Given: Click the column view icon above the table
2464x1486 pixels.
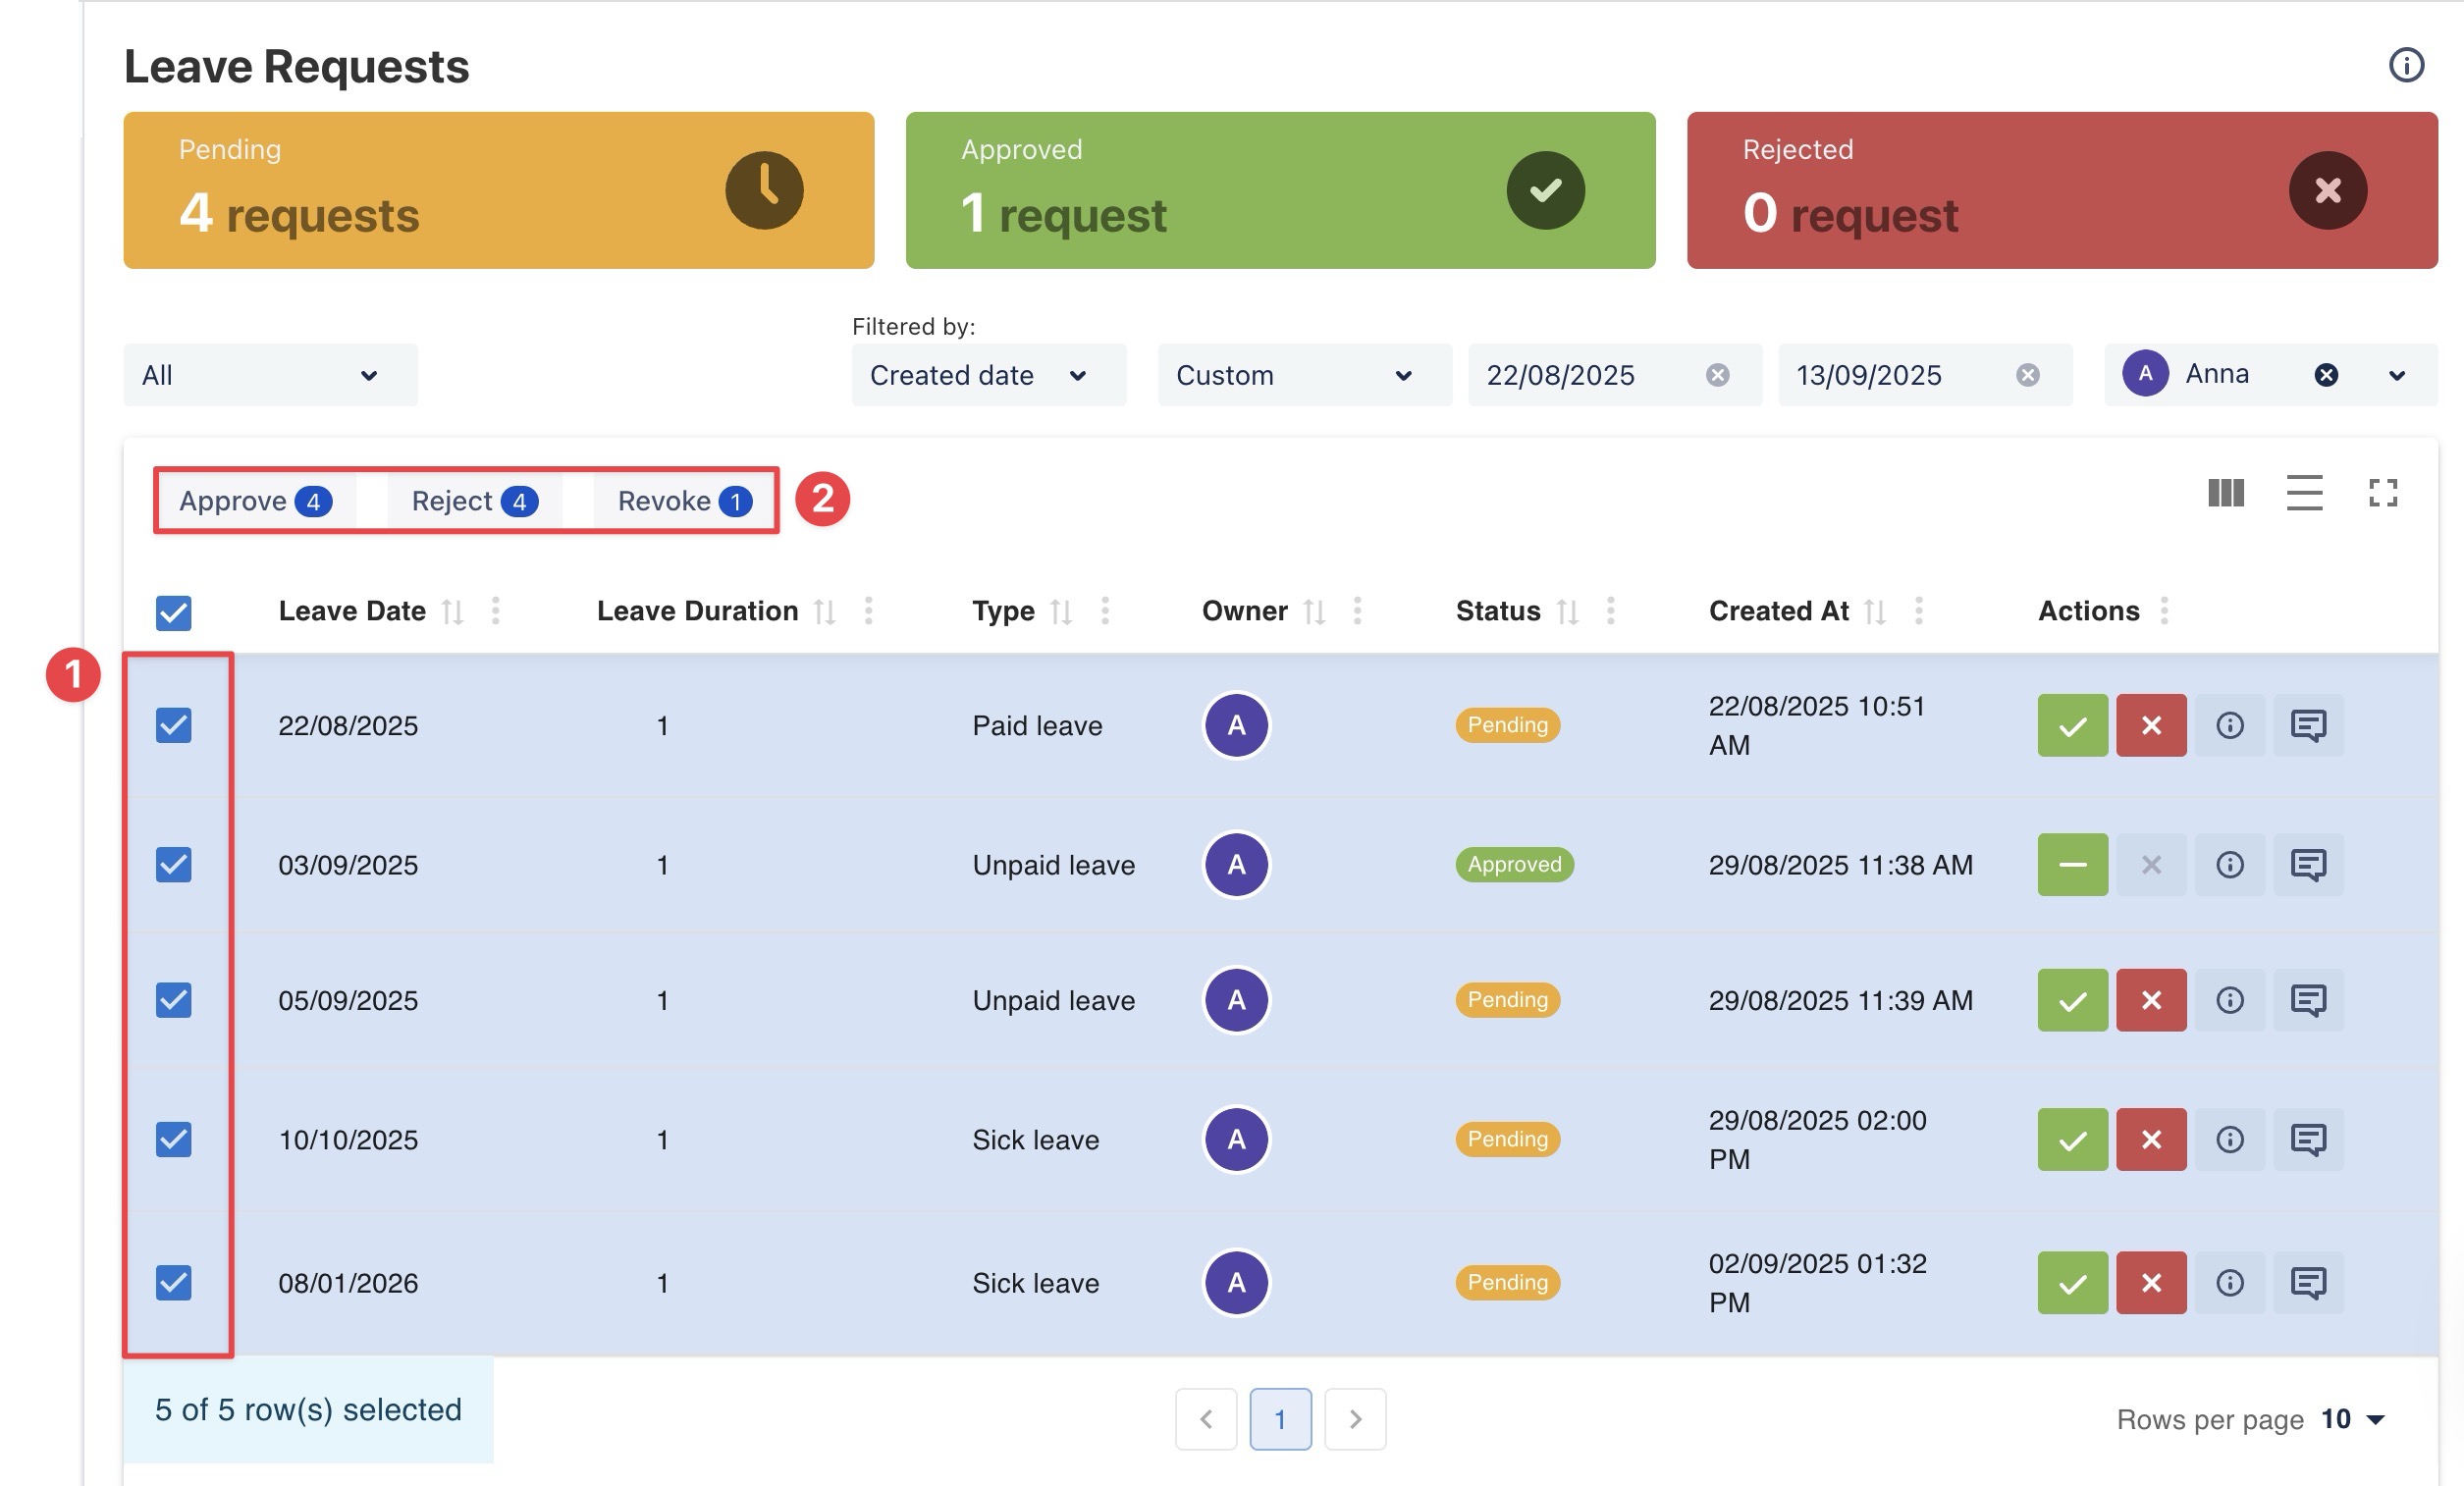Looking at the screenshot, I should click(2225, 493).
